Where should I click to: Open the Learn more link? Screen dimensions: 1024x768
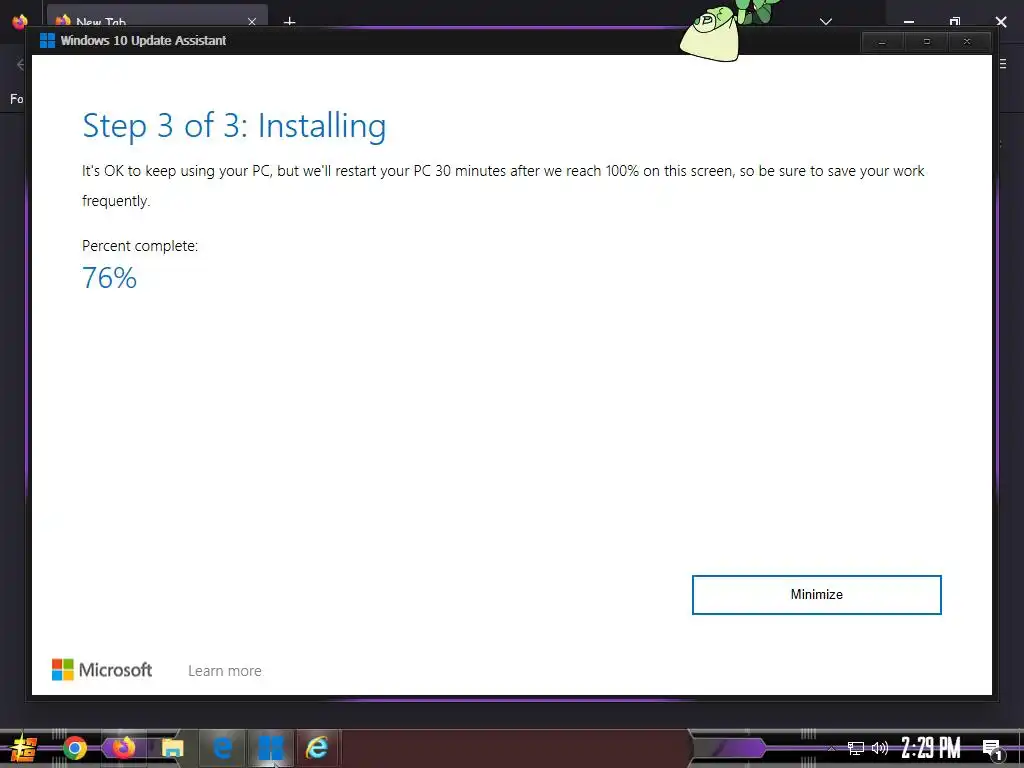coord(225,671)
